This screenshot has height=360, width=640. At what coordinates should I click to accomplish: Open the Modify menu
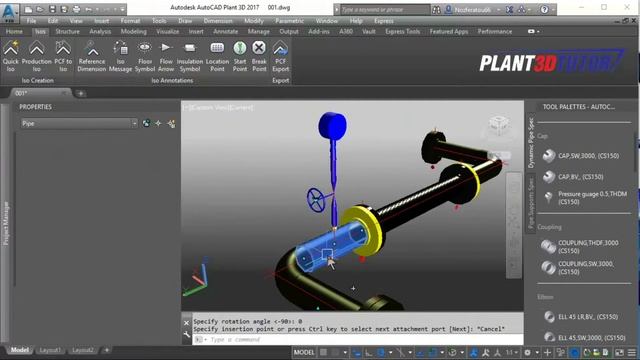coord(254,21)
